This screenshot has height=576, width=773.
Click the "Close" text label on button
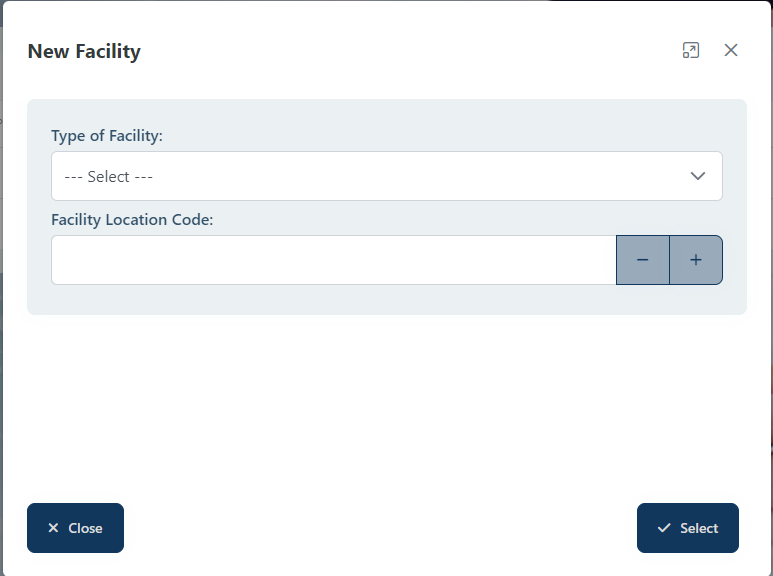tap(85, 528)
